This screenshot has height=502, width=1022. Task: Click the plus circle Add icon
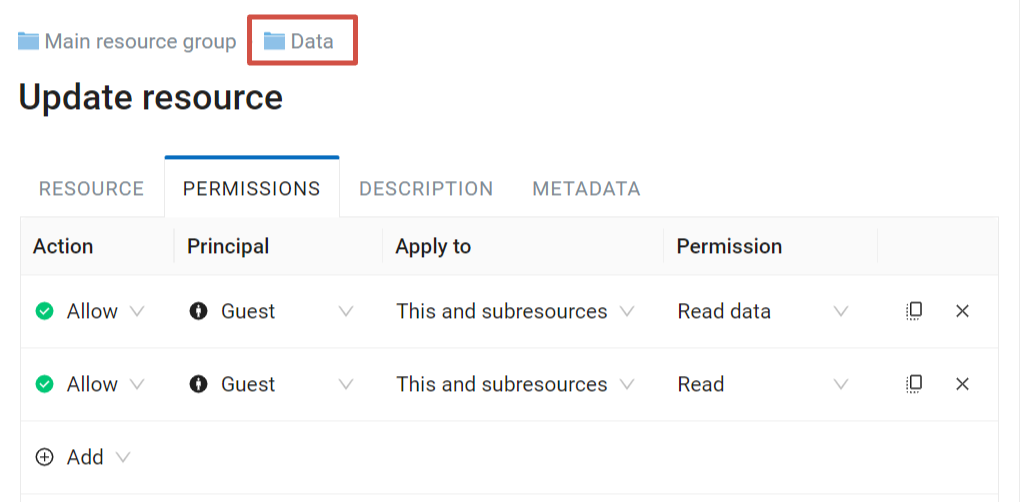point(44,458)
